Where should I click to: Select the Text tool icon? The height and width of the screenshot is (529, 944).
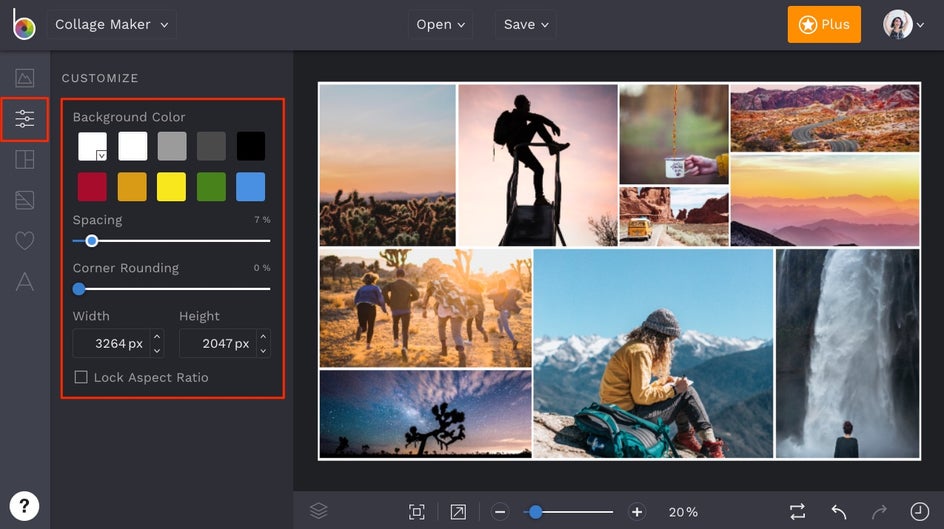(25, 282)
